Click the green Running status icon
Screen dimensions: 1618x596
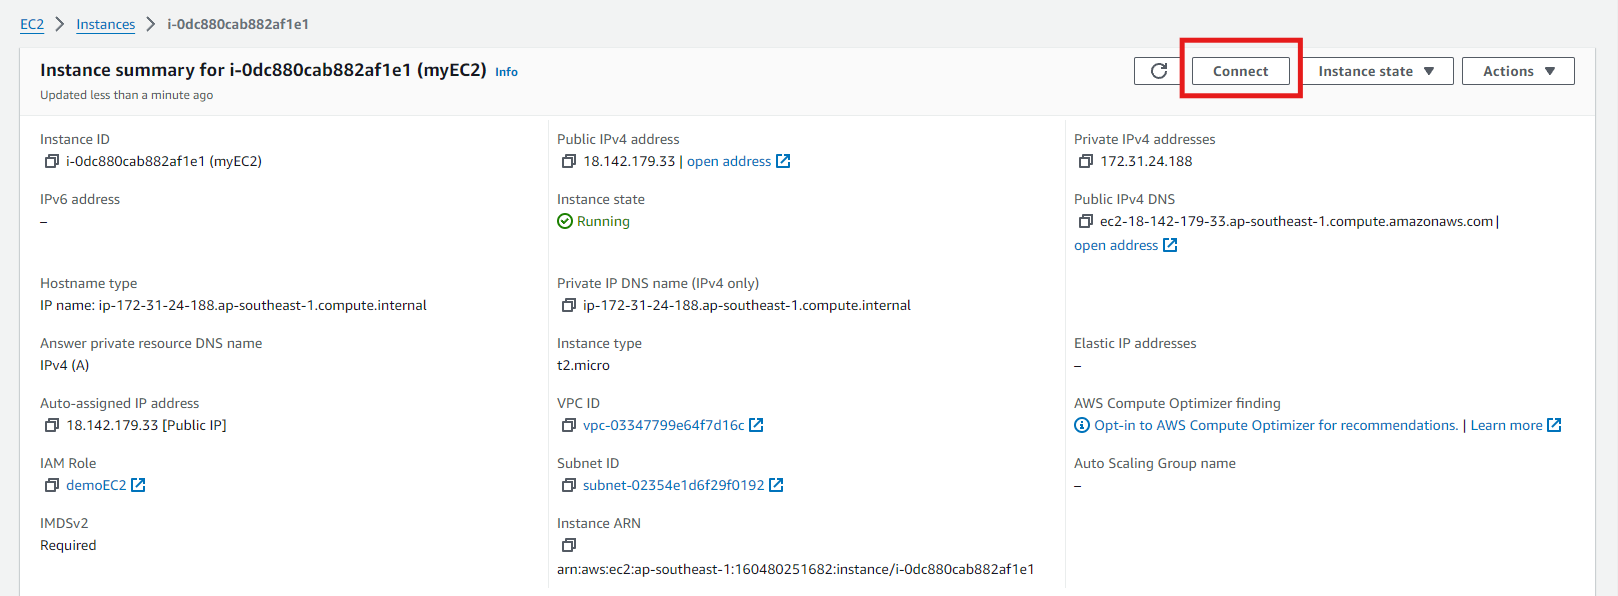tap(565, 221)
